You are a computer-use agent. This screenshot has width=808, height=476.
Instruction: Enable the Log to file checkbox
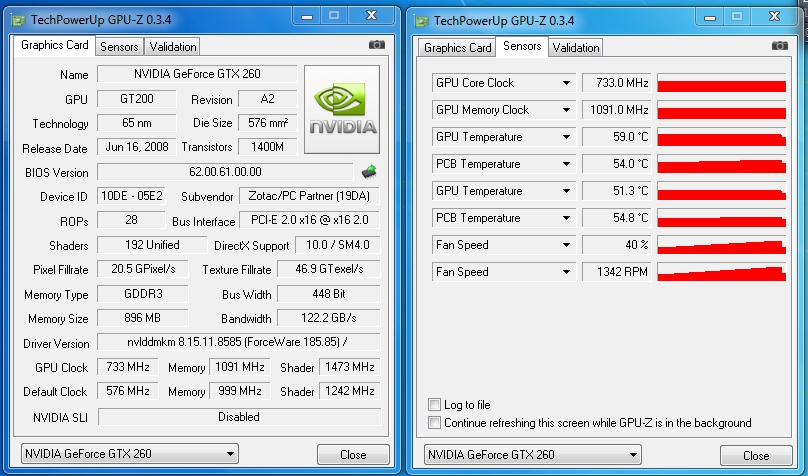pyautogui.click(x=434, y=404)
